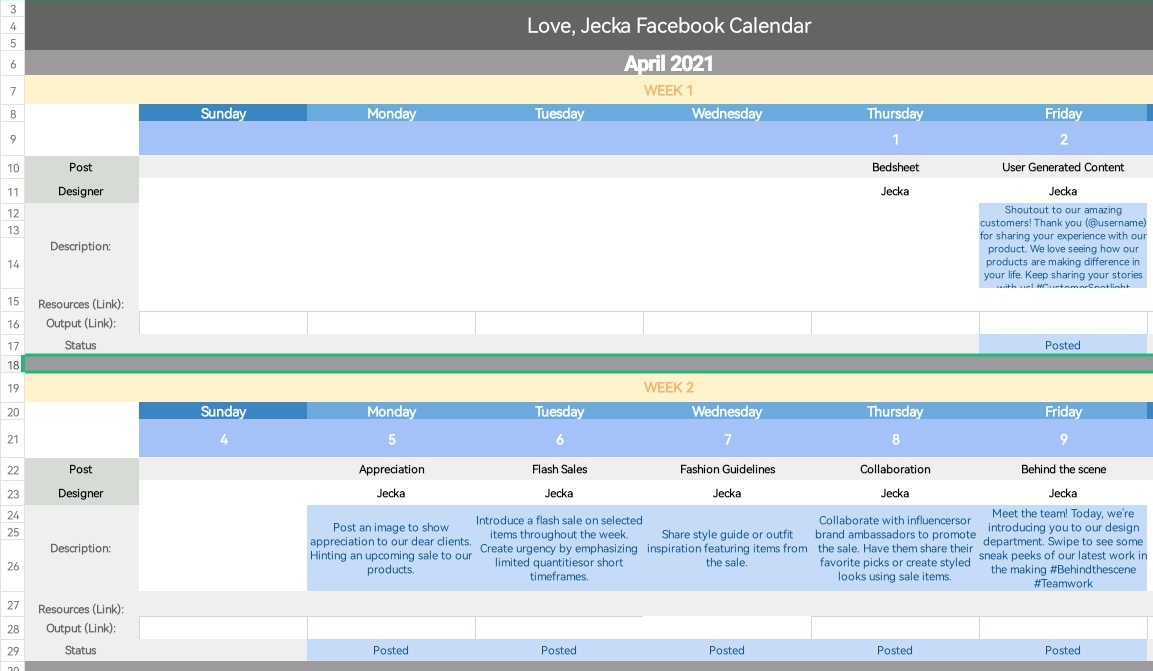Select the Flash sale description cell on Tuesday

point(559,548)
